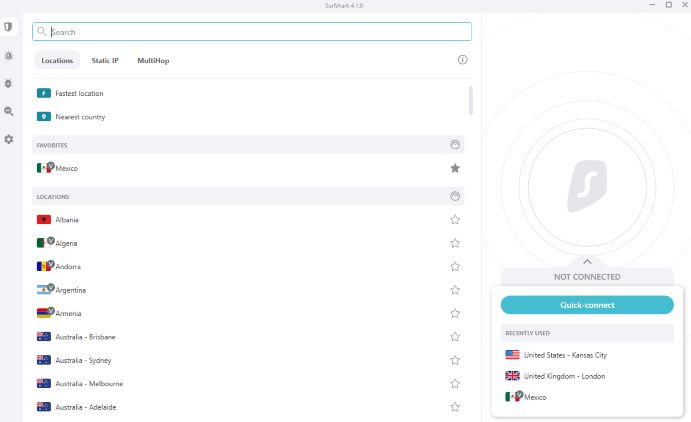Image resolution: width=691 pixels, height=422 pixels.
Task: Favorite Albania with its star
Action: click(455, 219)
